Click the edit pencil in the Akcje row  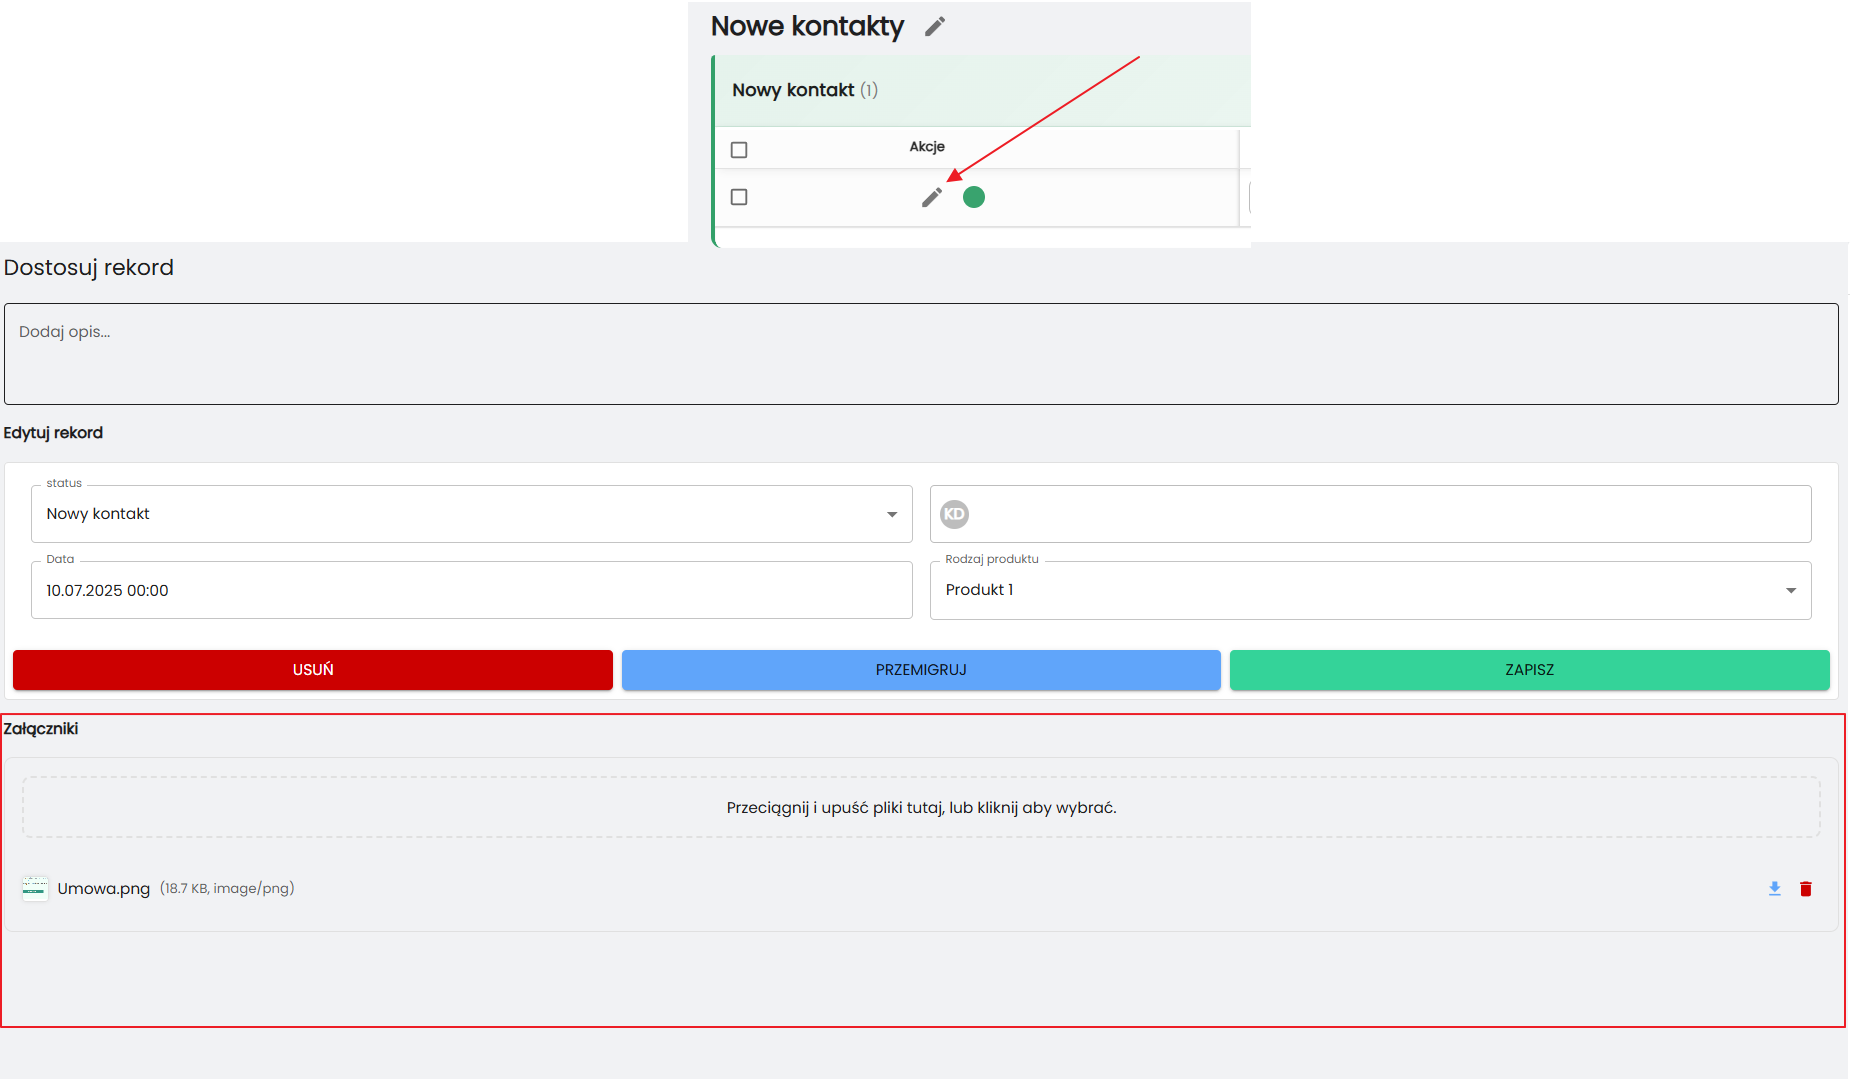pos(931,197)
